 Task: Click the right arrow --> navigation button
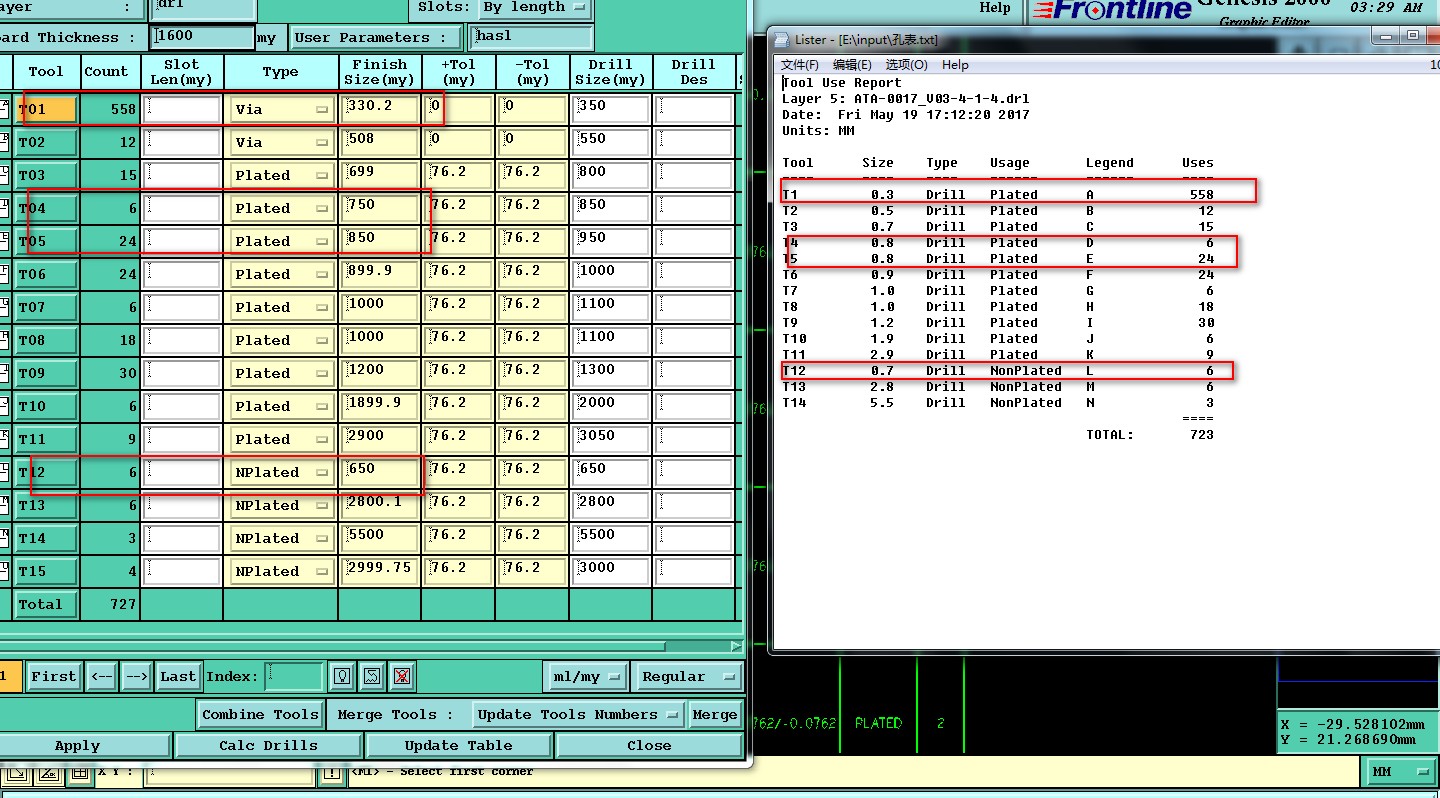pos(136,676)
